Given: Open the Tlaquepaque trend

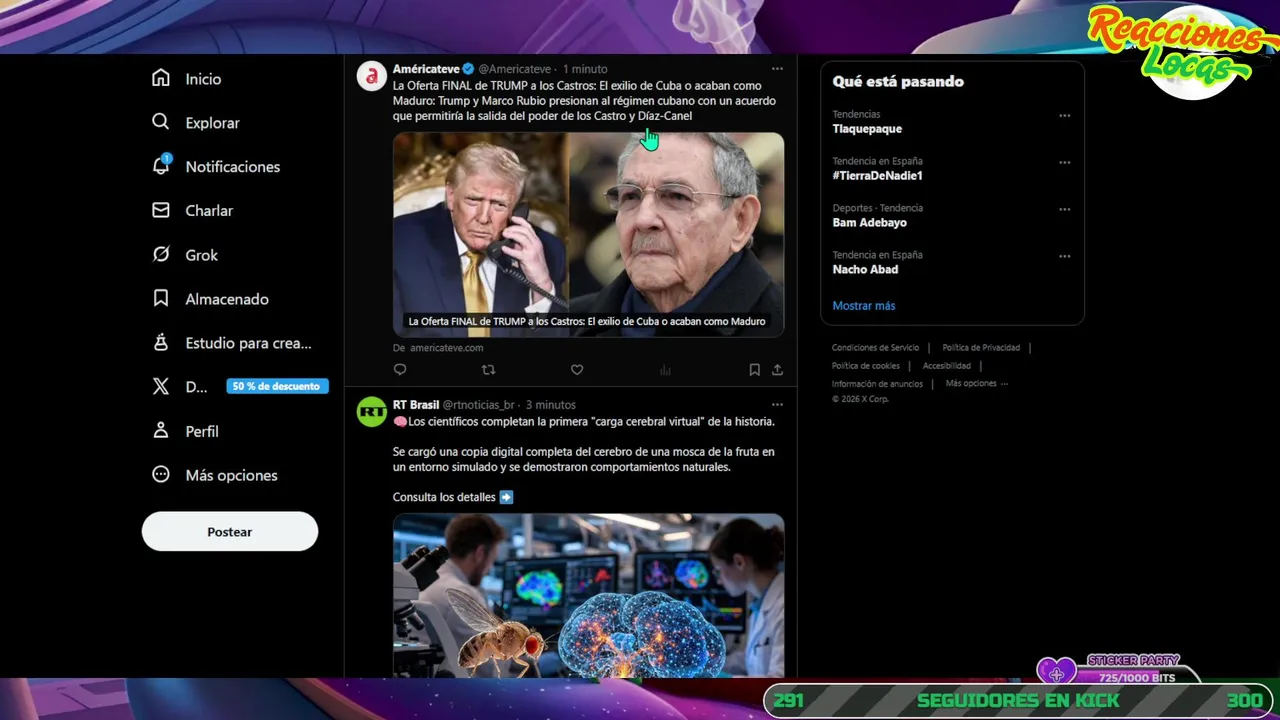Looking at the screenshot, I should click(867, 129).
